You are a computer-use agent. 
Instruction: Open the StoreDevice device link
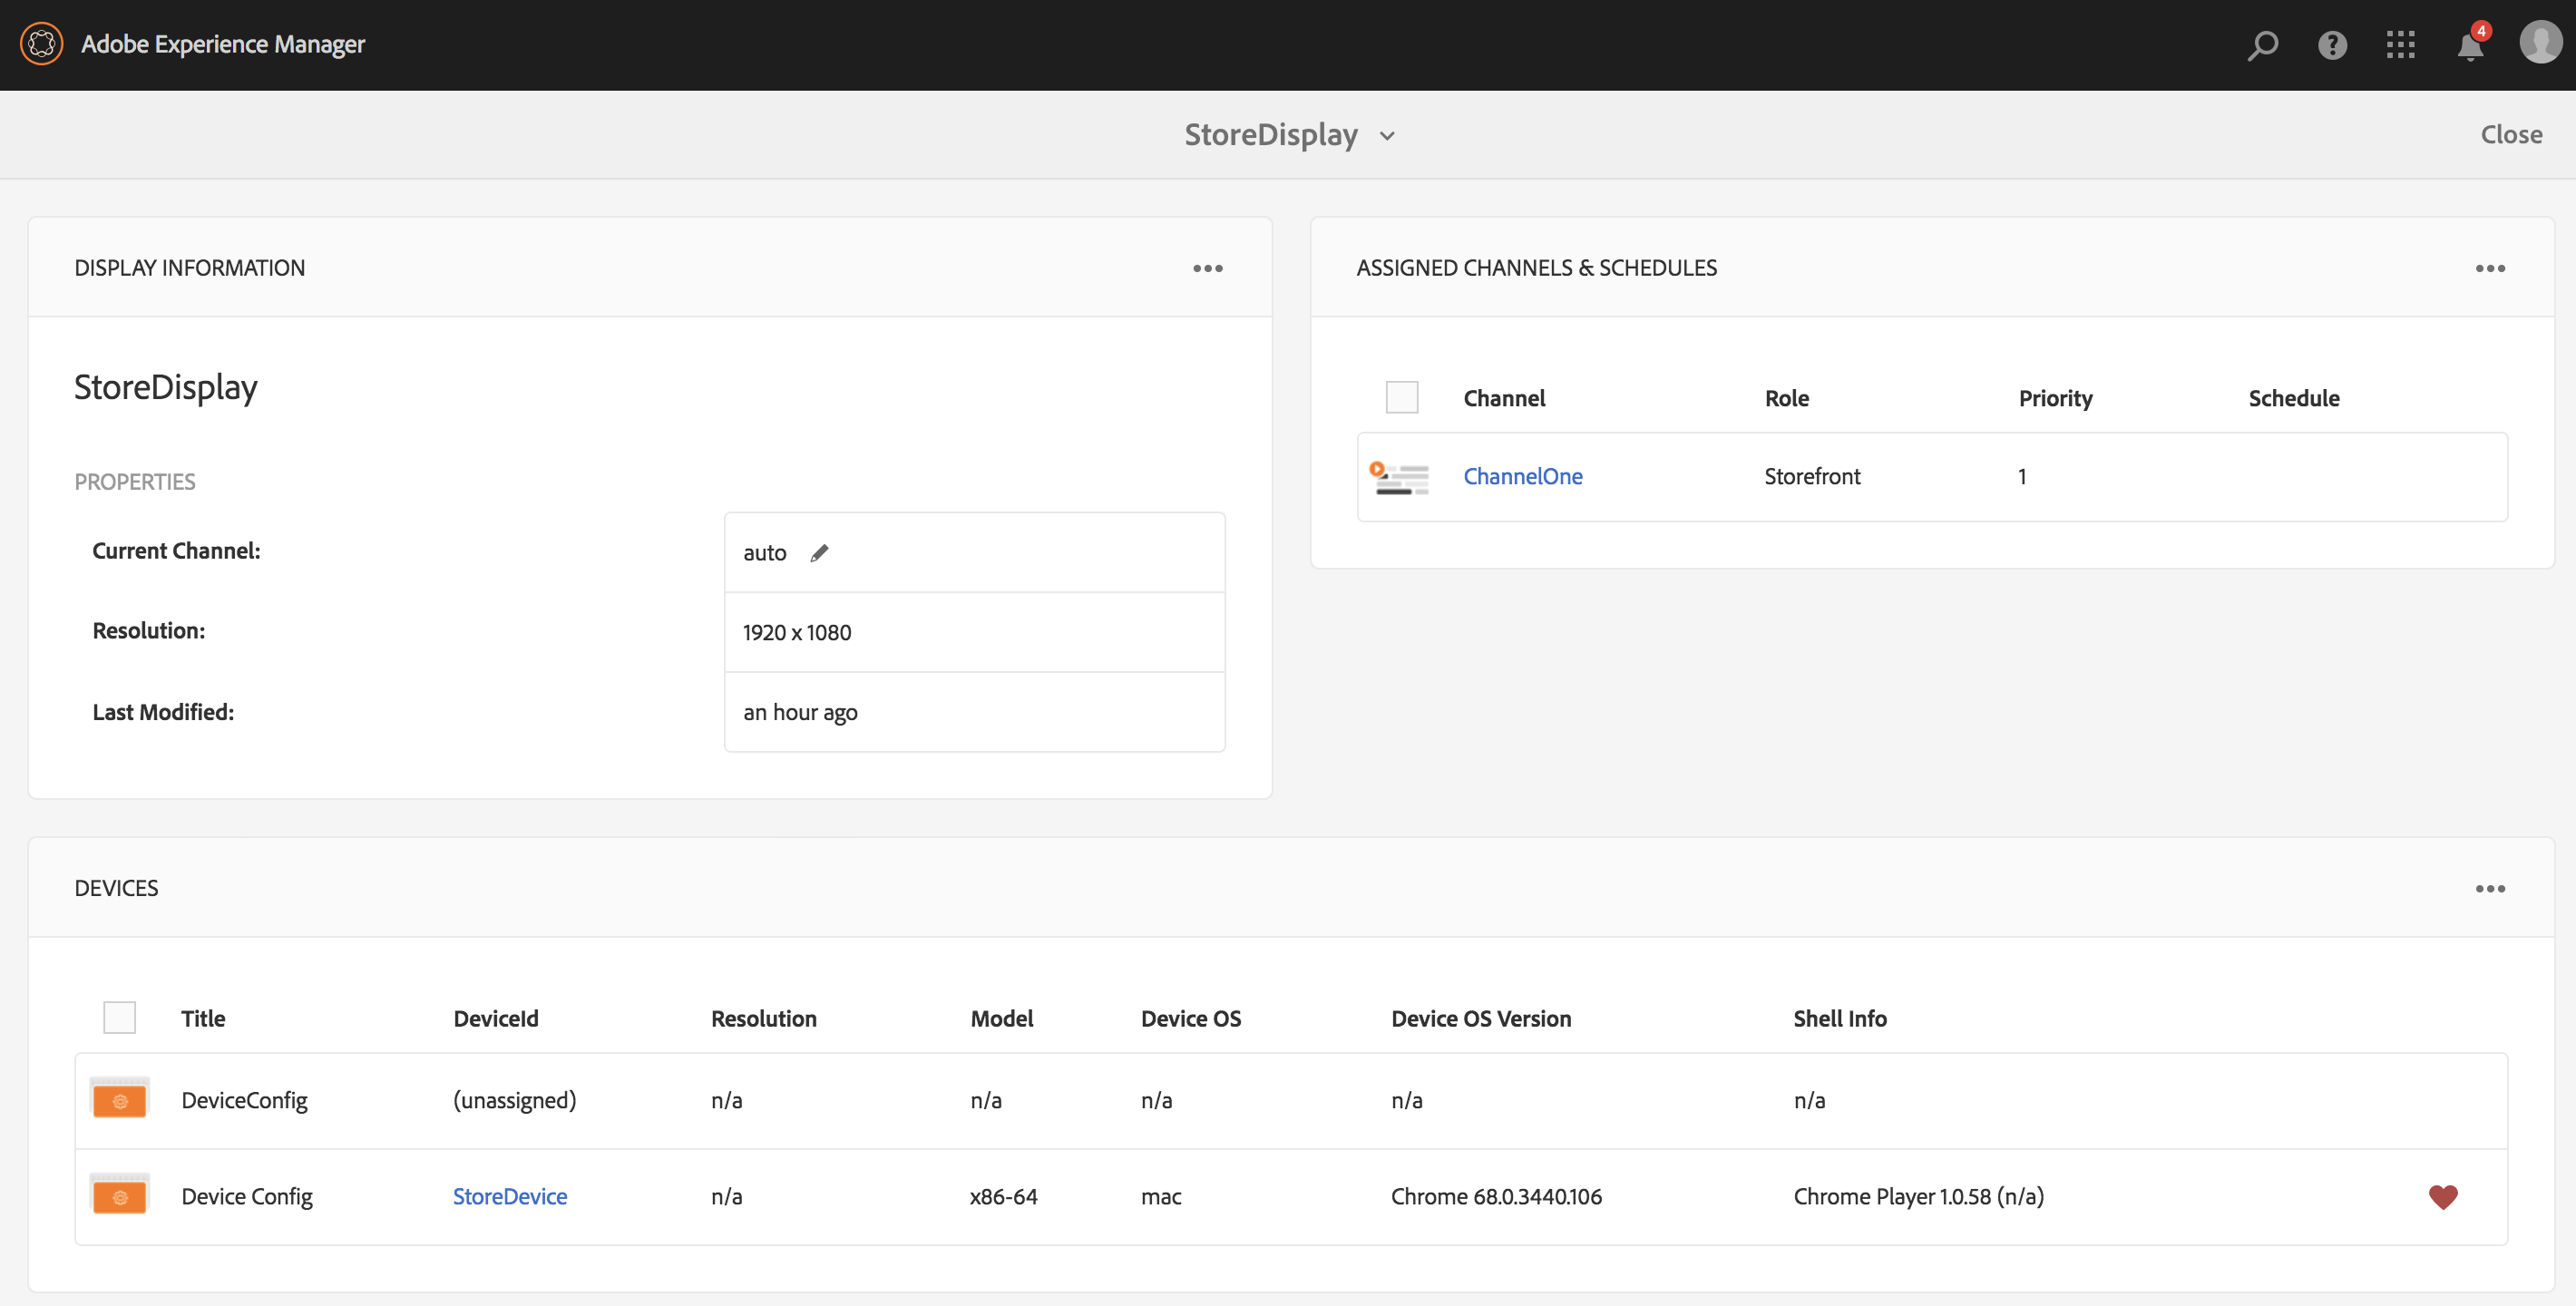click(x=509, y=1196)
